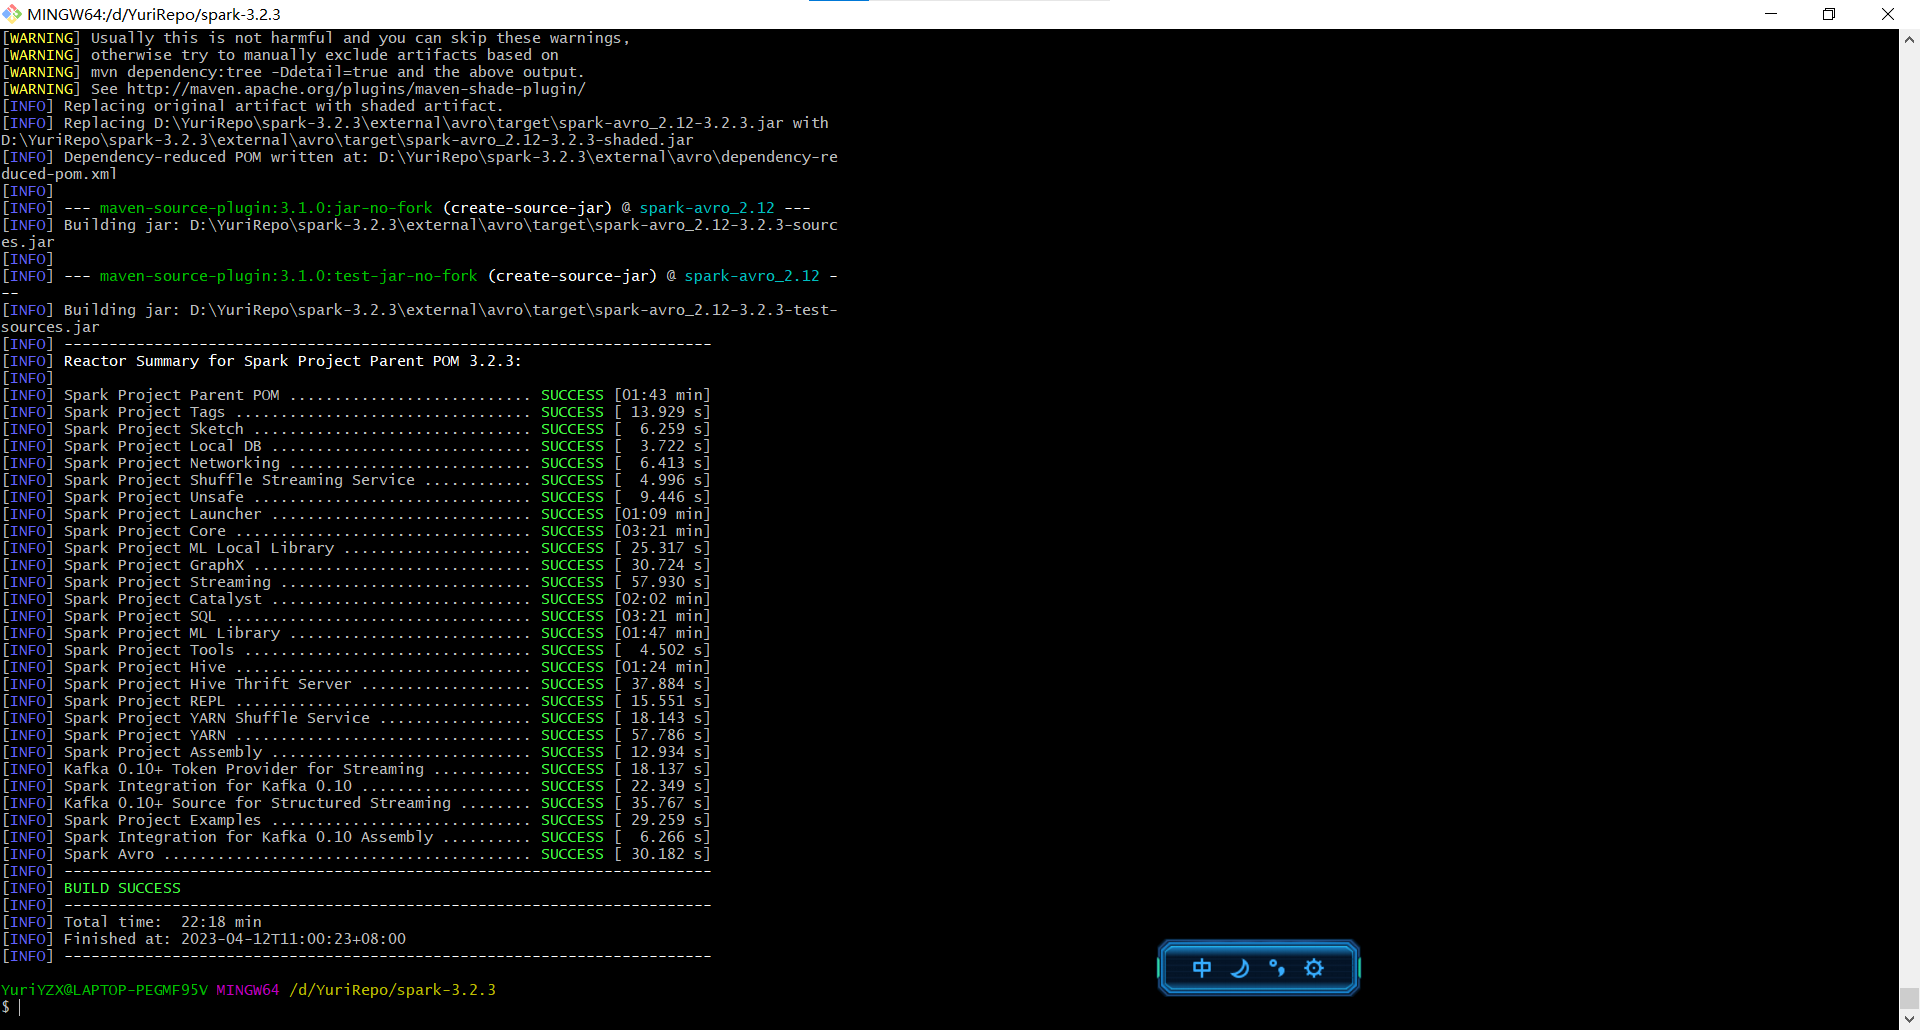Click the window title 'MINGW64:/d/YuriRepo/spark-3.2.3'
Viewport: 1920px width, 1030px height.
[154, 14]
